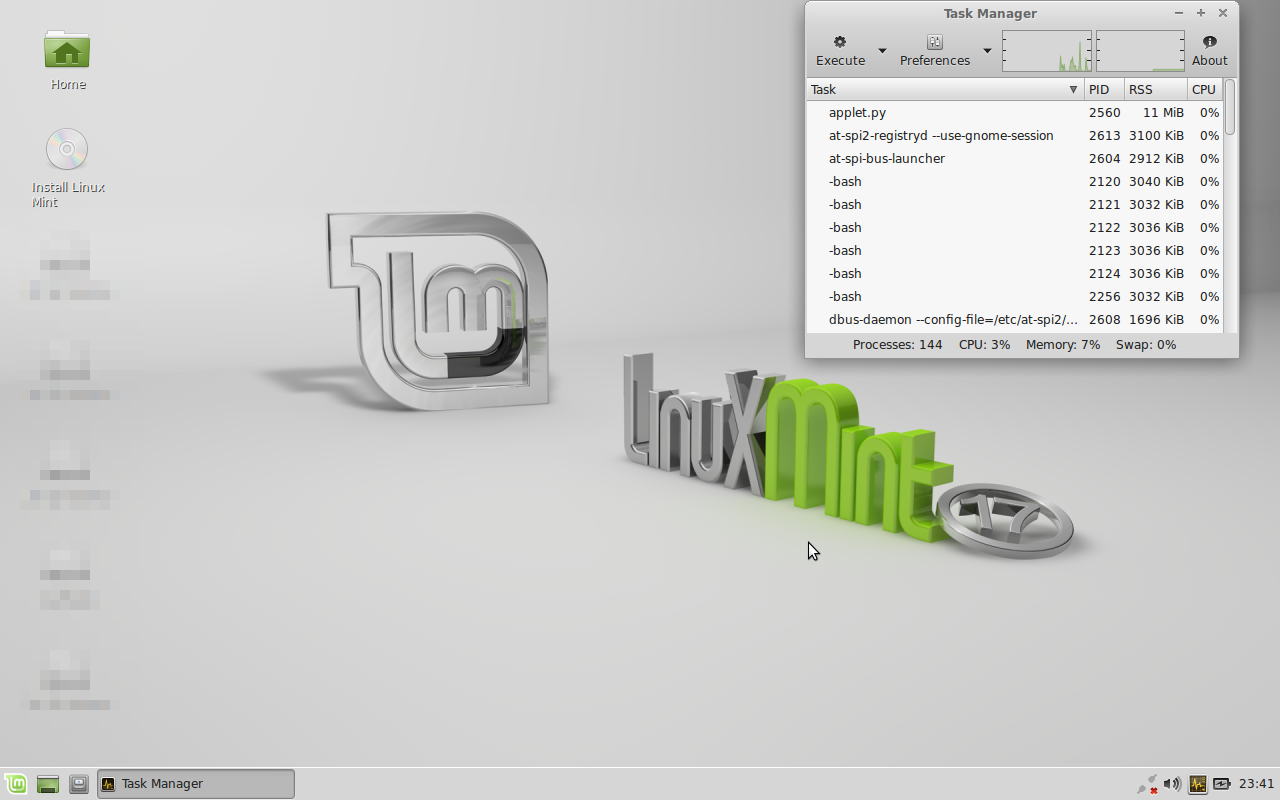Click the PID cell showing 2613

click(x=1104, y=136)
